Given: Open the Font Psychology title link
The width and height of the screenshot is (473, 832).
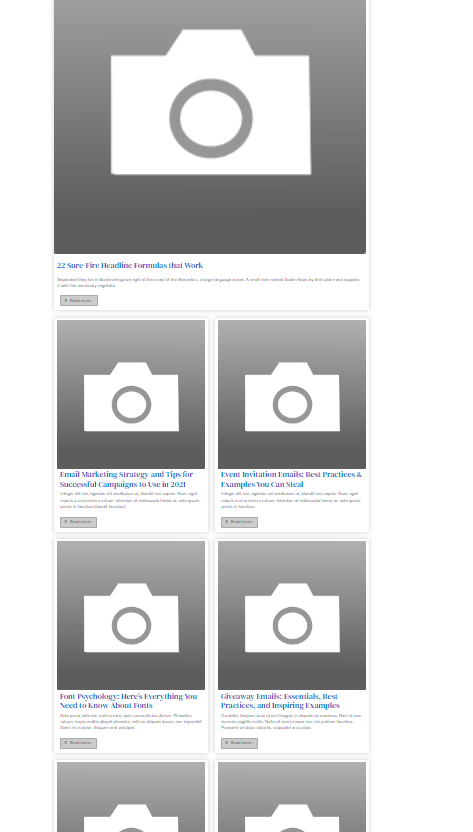Looking at the screenshot, I should 128,701.
